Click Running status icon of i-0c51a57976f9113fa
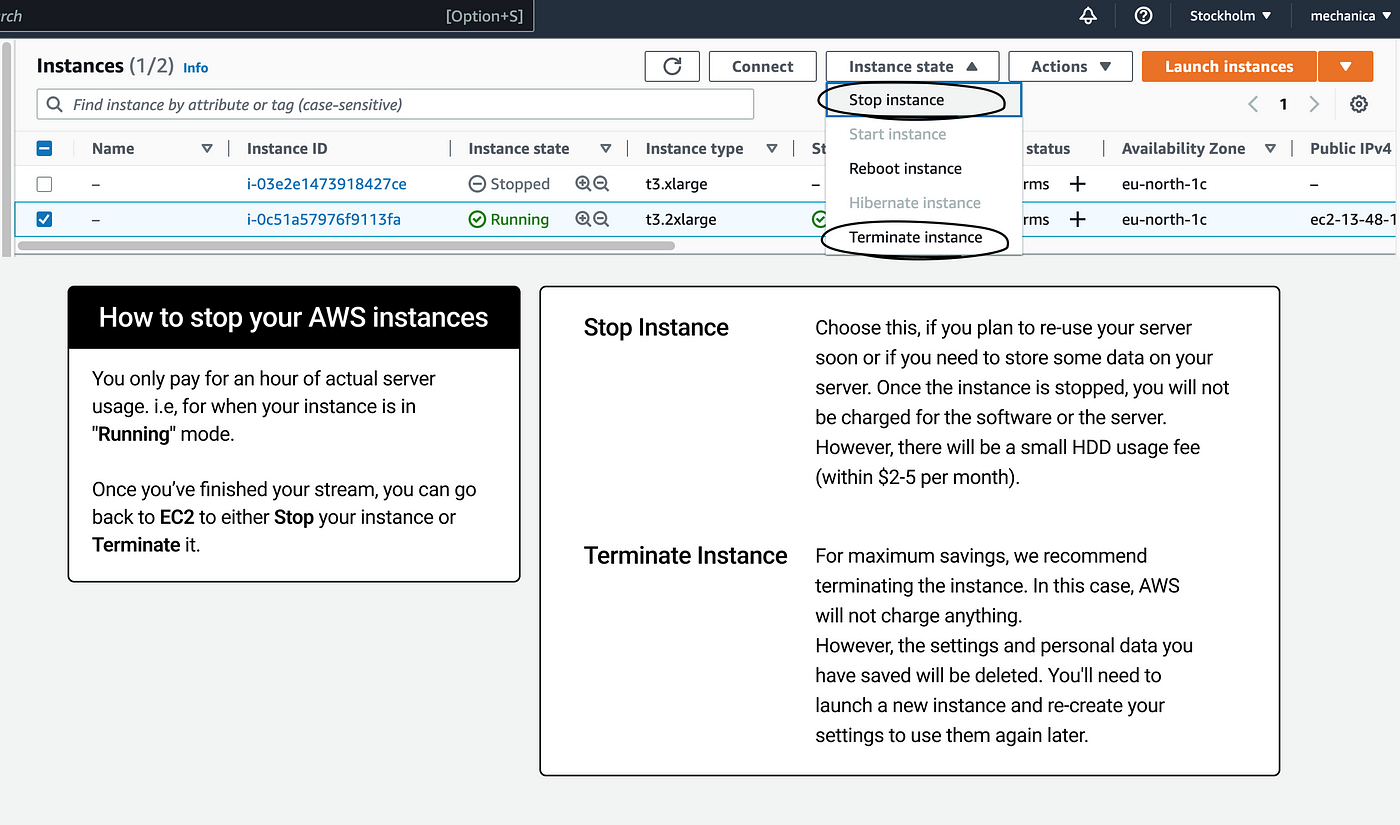1400x825 pixels. point(477,219)
